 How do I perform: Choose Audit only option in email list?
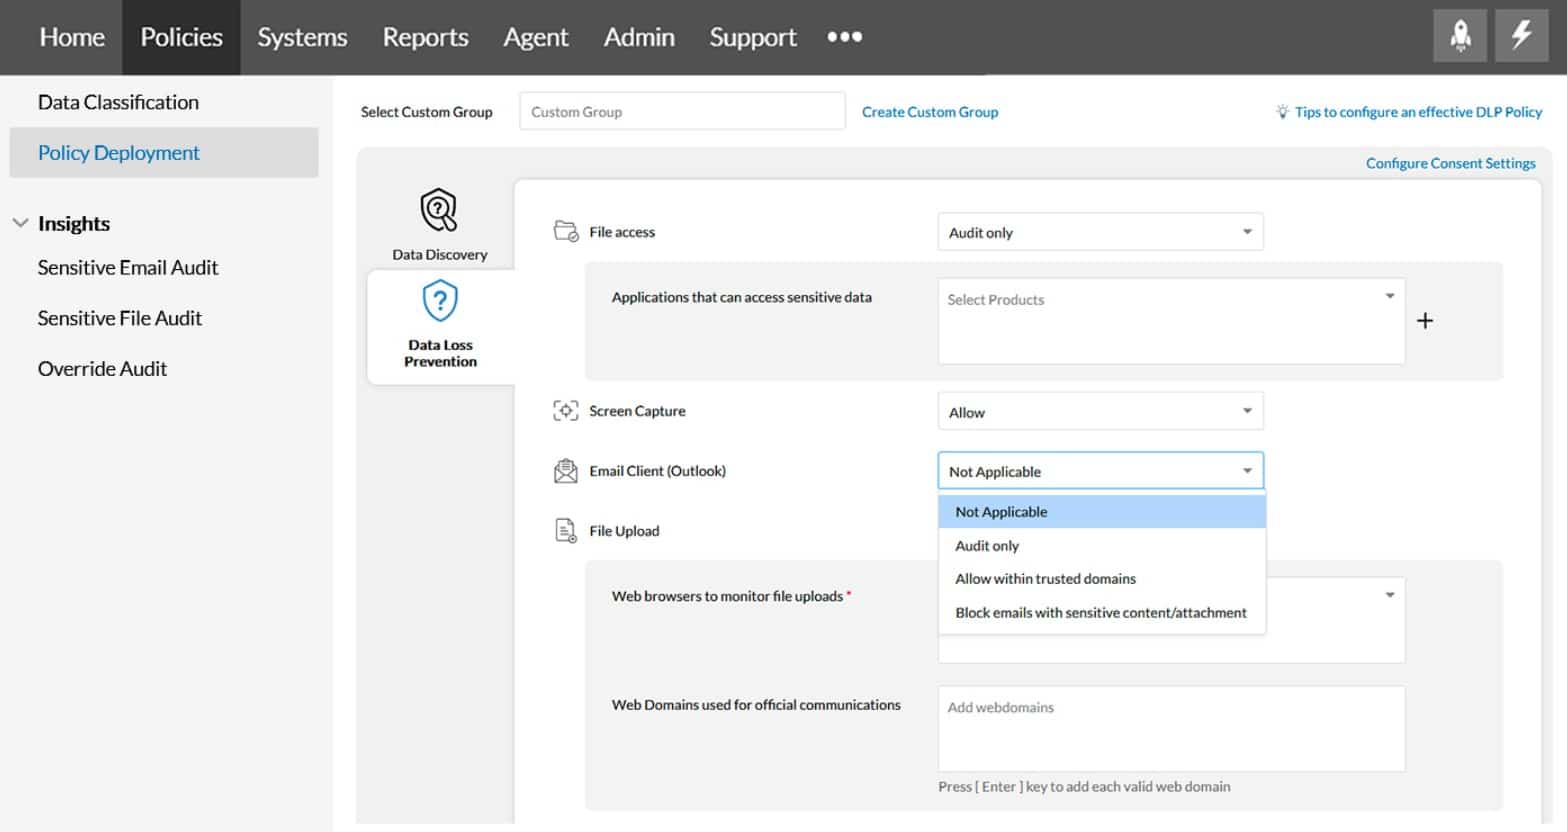tap(1102, 545)
